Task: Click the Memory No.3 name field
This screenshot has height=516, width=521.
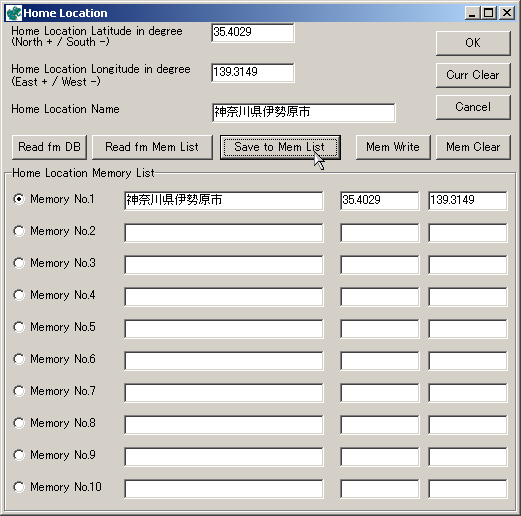Action: point(224,265)
